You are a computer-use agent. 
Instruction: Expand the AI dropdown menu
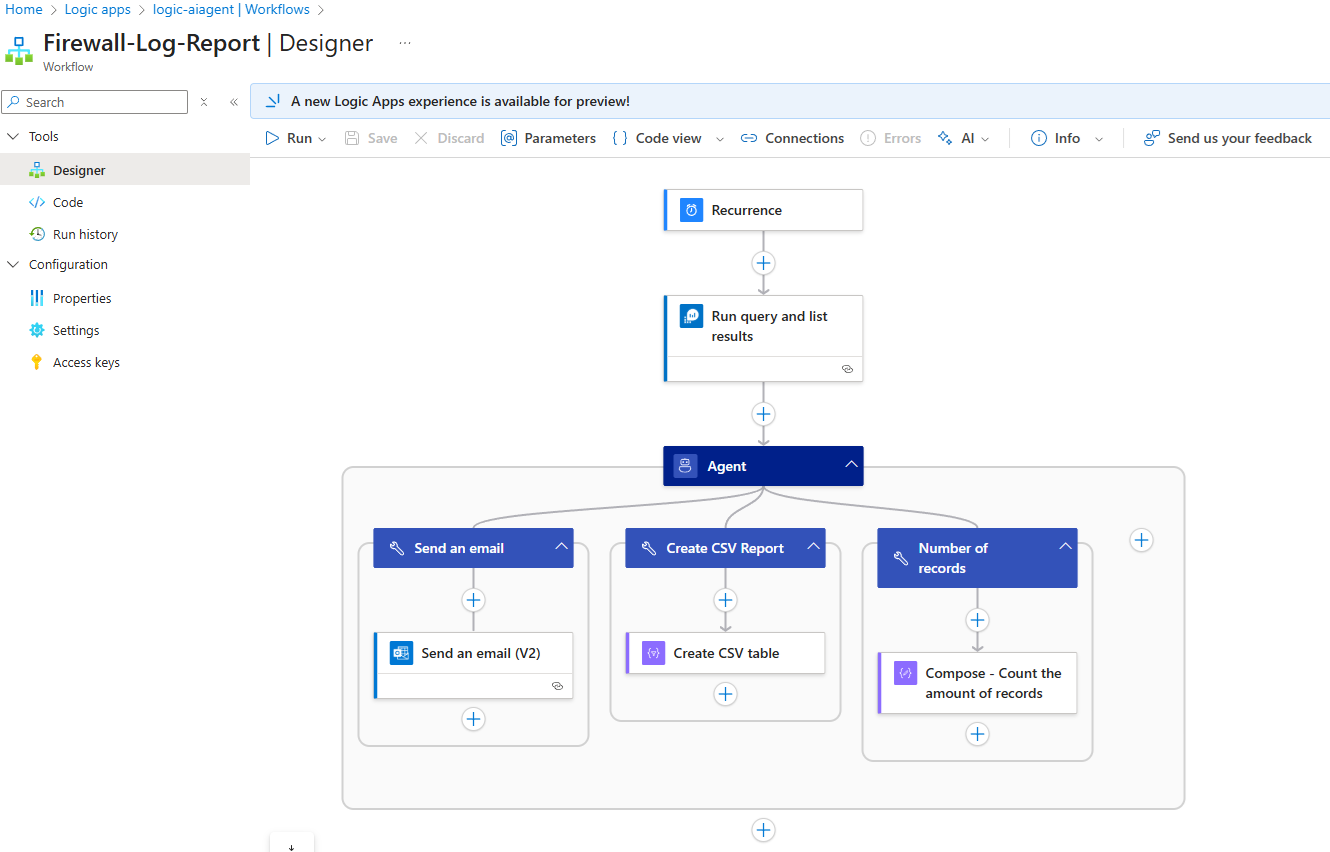(x=985, y=139)
